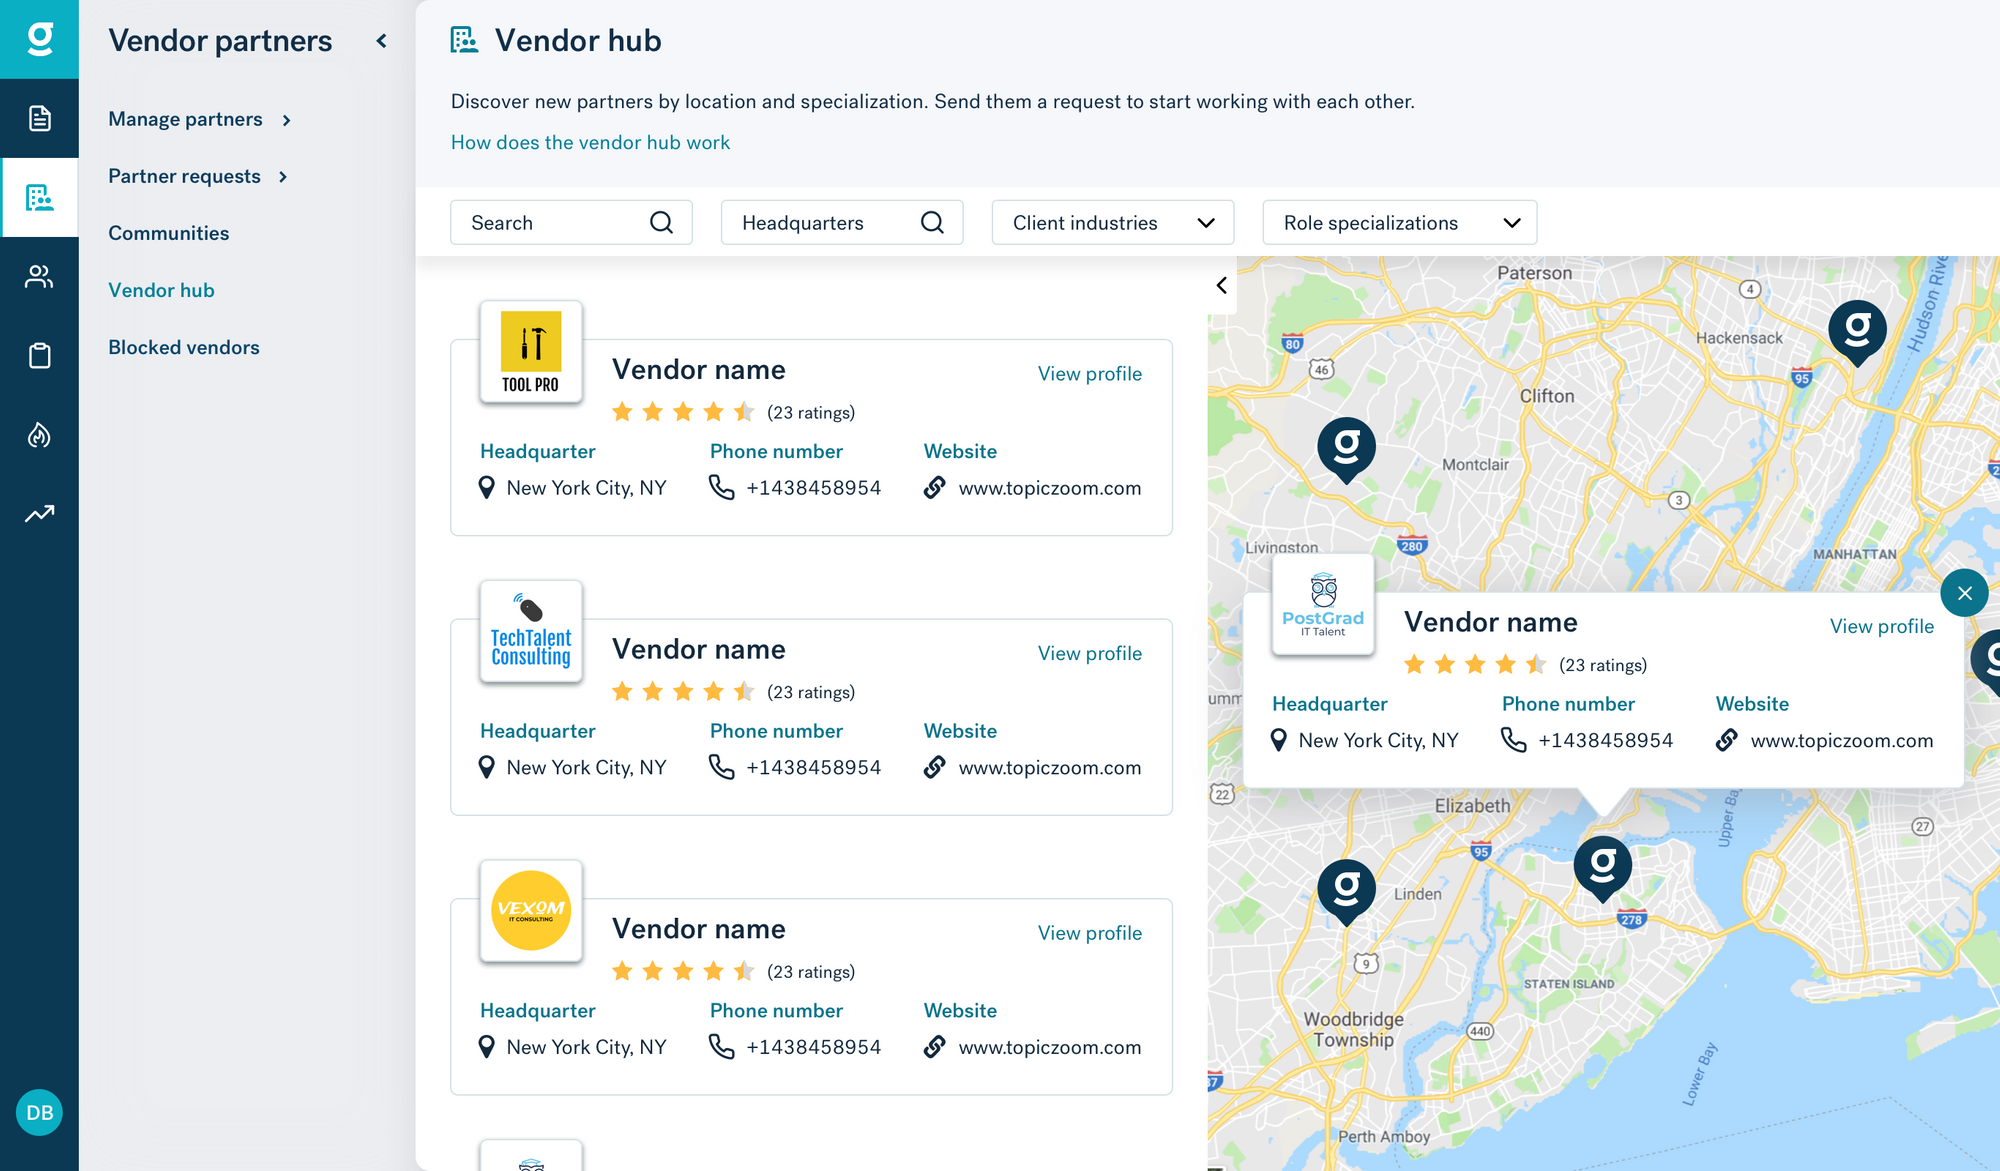
Task: Open How does the vendor hub work link
Action: 590,142
